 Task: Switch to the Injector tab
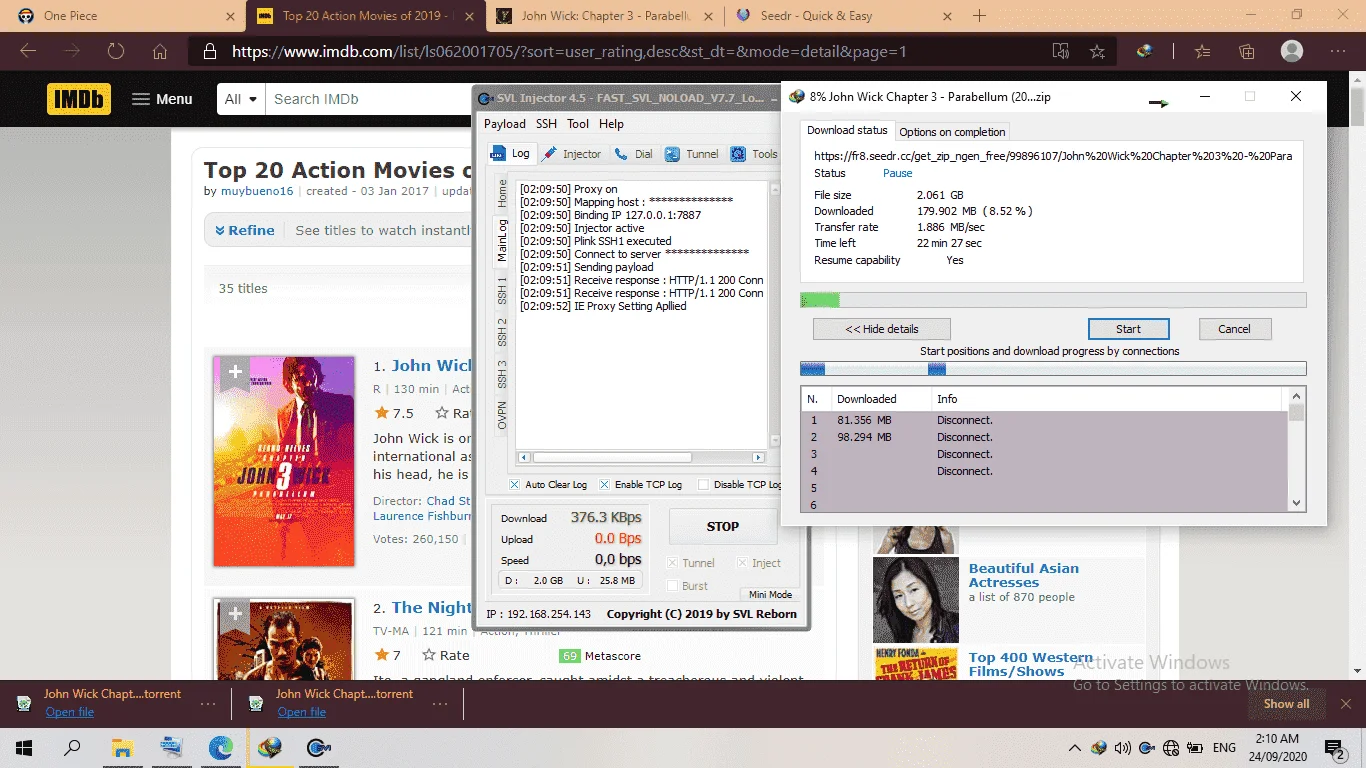571,154
